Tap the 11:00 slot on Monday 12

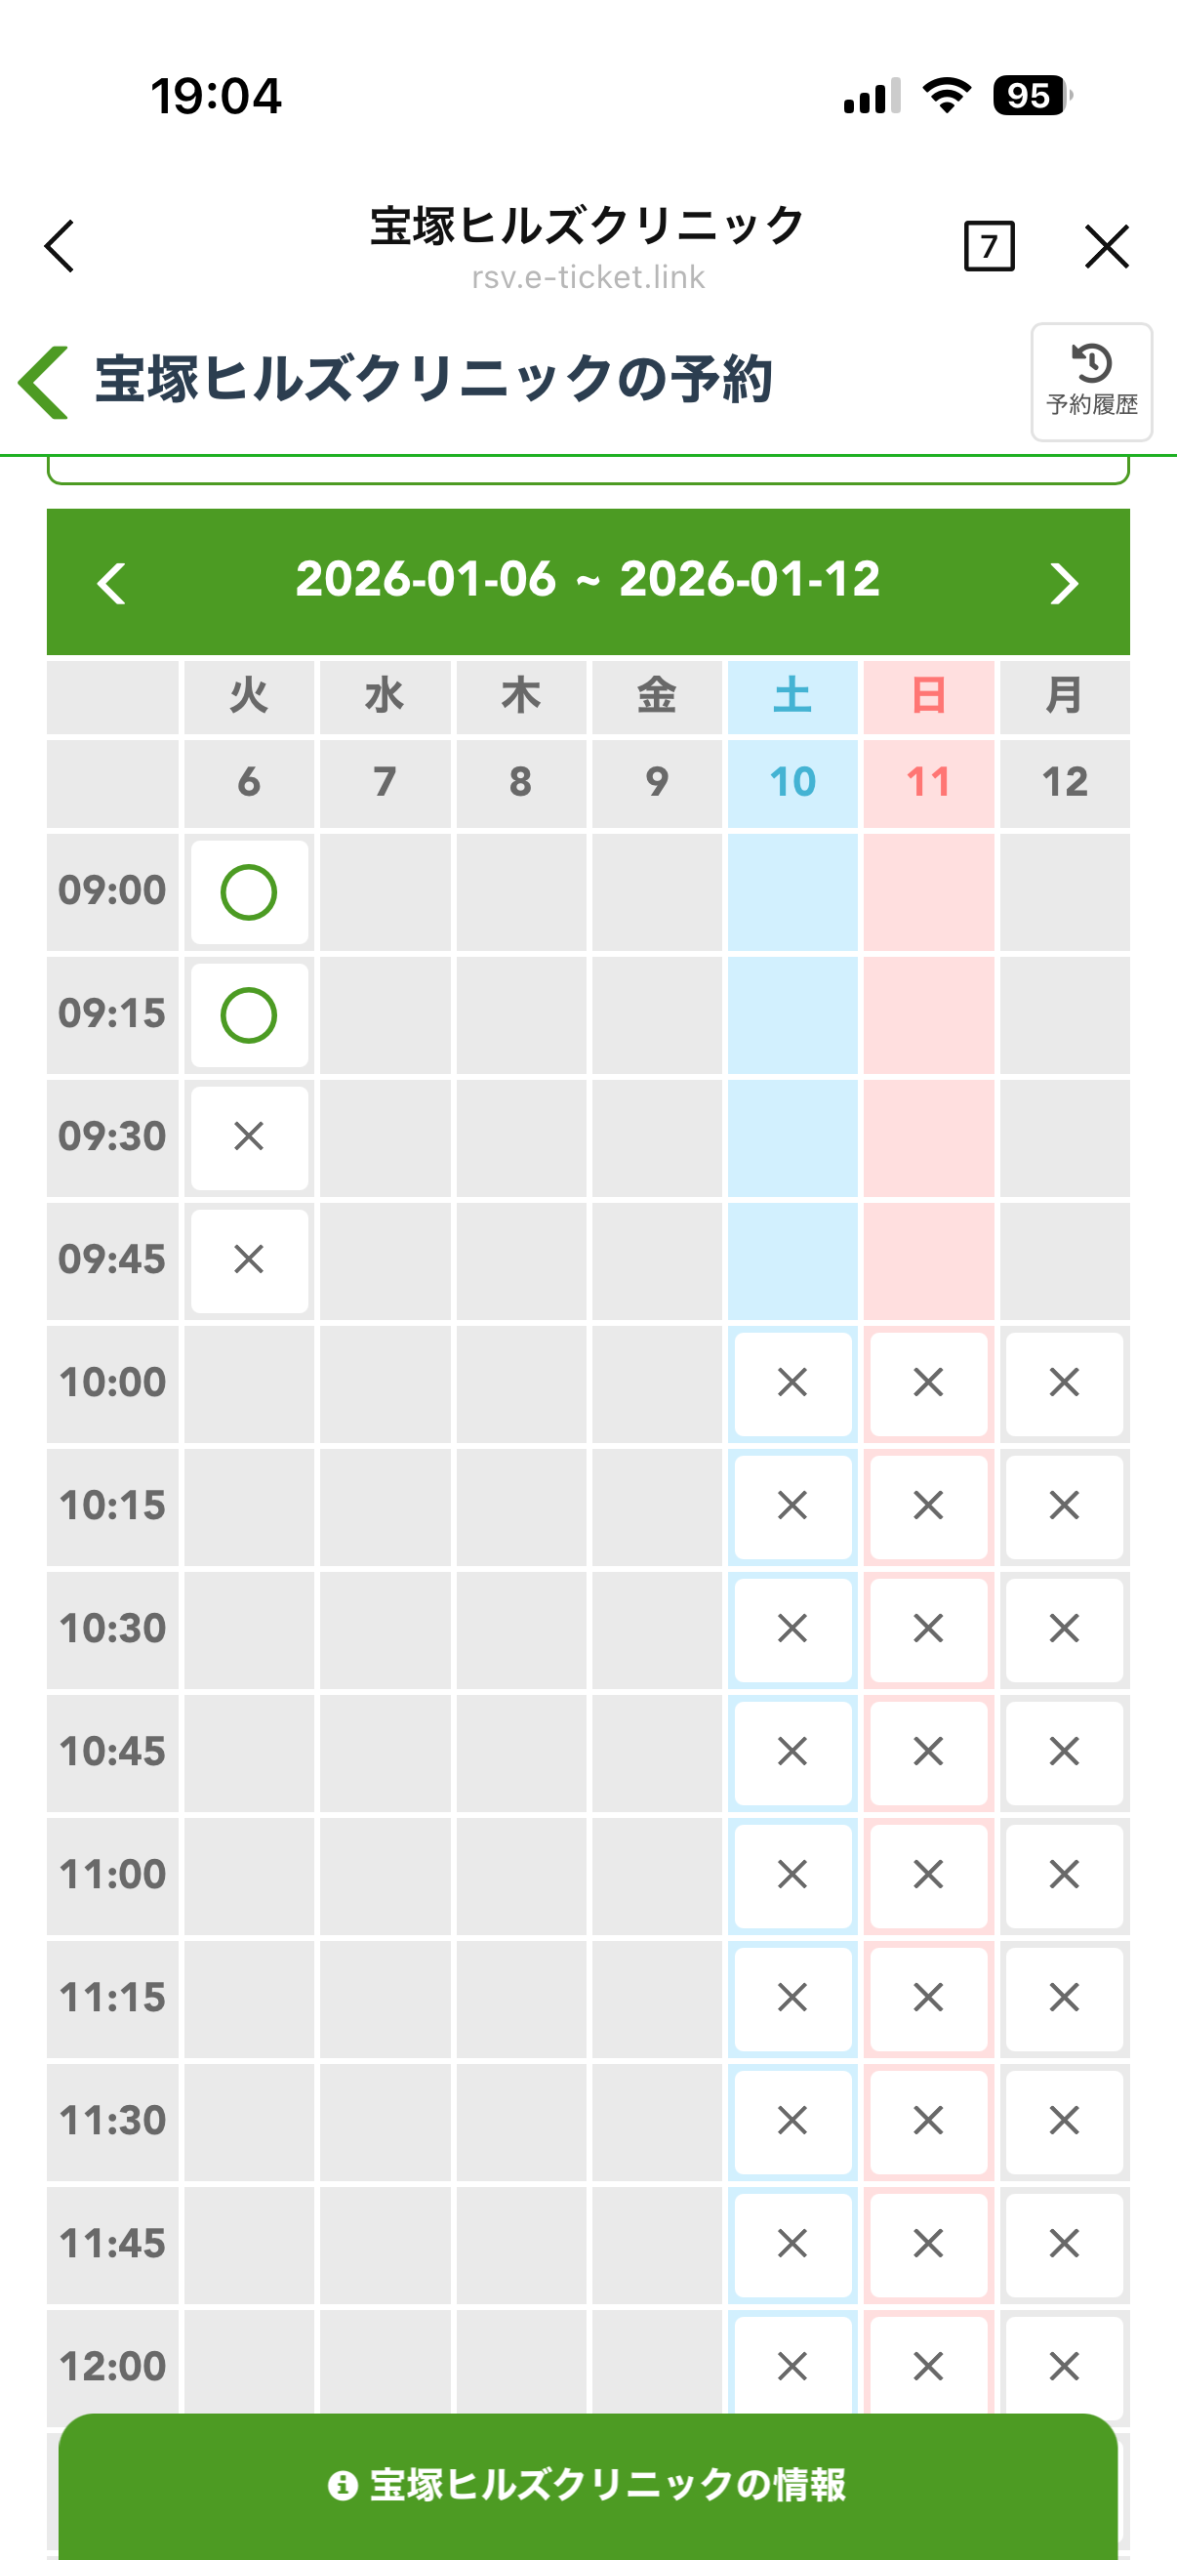1064,1875
